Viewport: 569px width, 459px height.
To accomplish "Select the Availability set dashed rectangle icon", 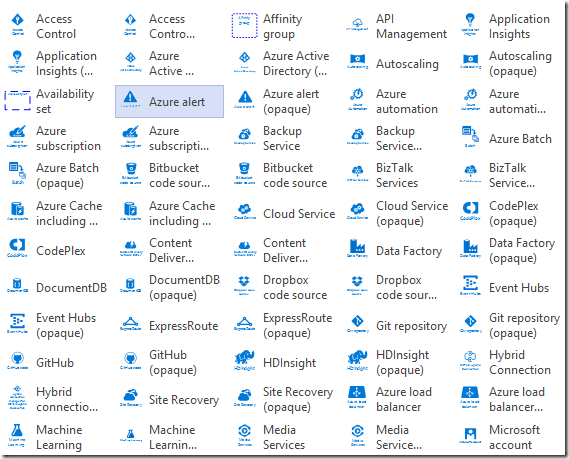I will click(x=17, y=100).
